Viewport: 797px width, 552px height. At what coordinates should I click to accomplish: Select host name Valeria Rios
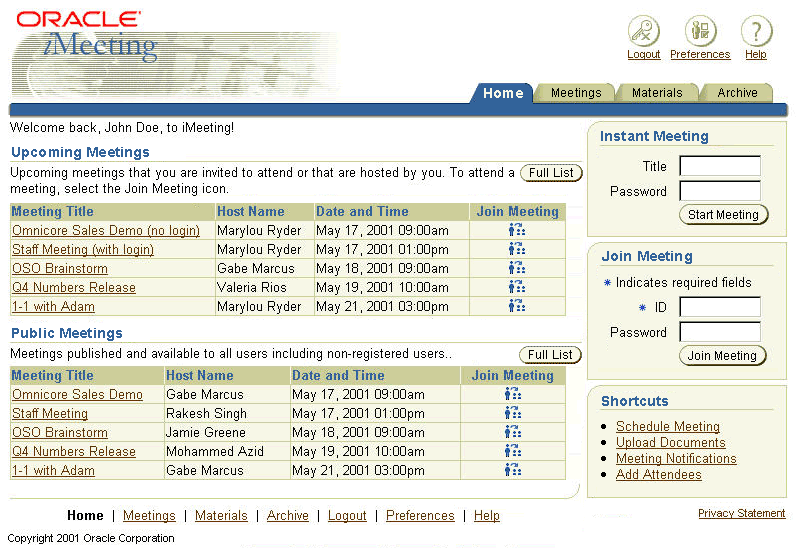[252, 288]
